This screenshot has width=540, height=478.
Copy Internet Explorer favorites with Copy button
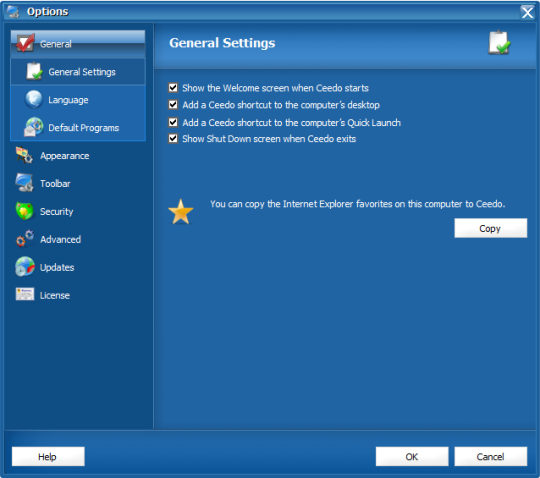(x=490, y=228)
